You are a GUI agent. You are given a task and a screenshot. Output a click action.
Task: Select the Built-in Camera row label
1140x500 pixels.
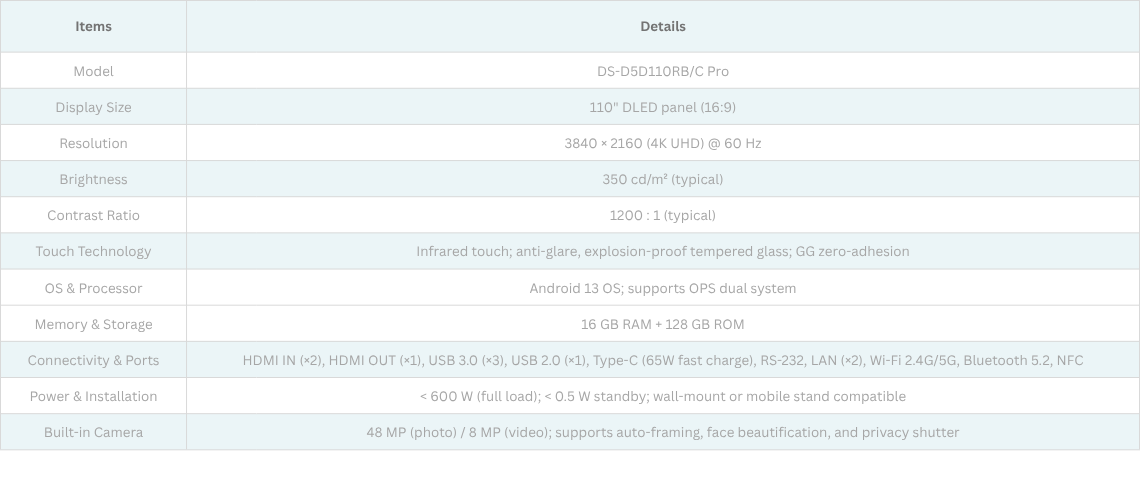pos(93,432)
